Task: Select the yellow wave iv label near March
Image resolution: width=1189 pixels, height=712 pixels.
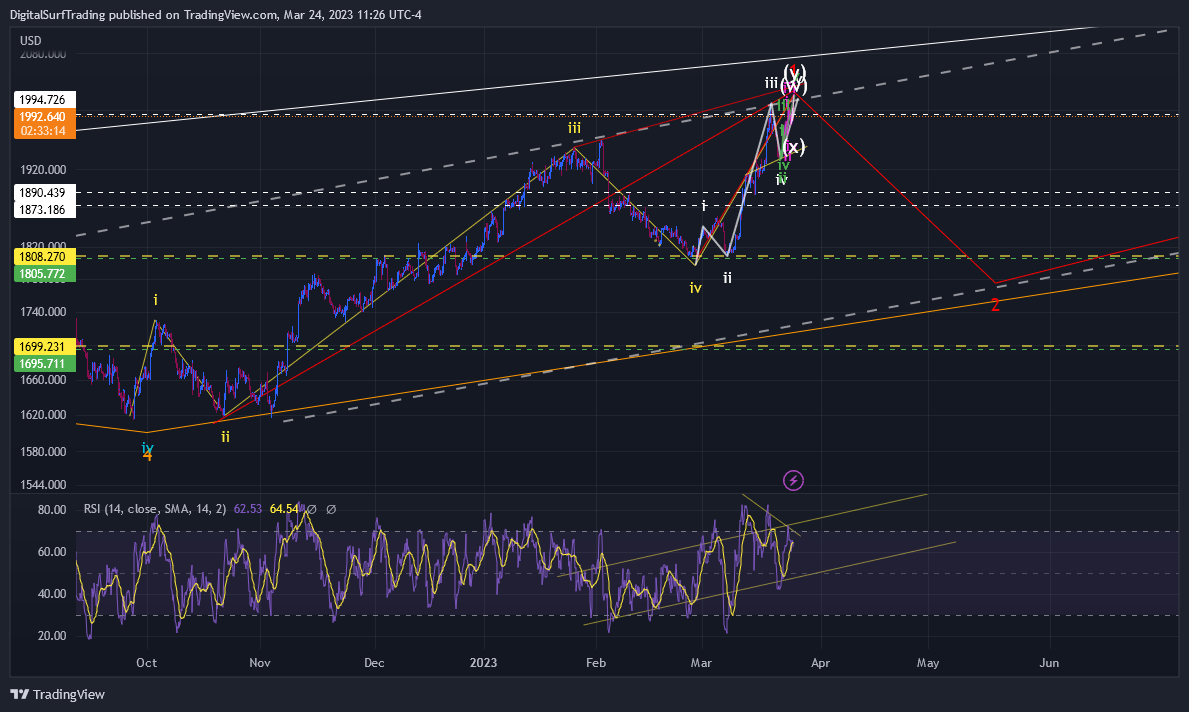Action: pos(695,288)
